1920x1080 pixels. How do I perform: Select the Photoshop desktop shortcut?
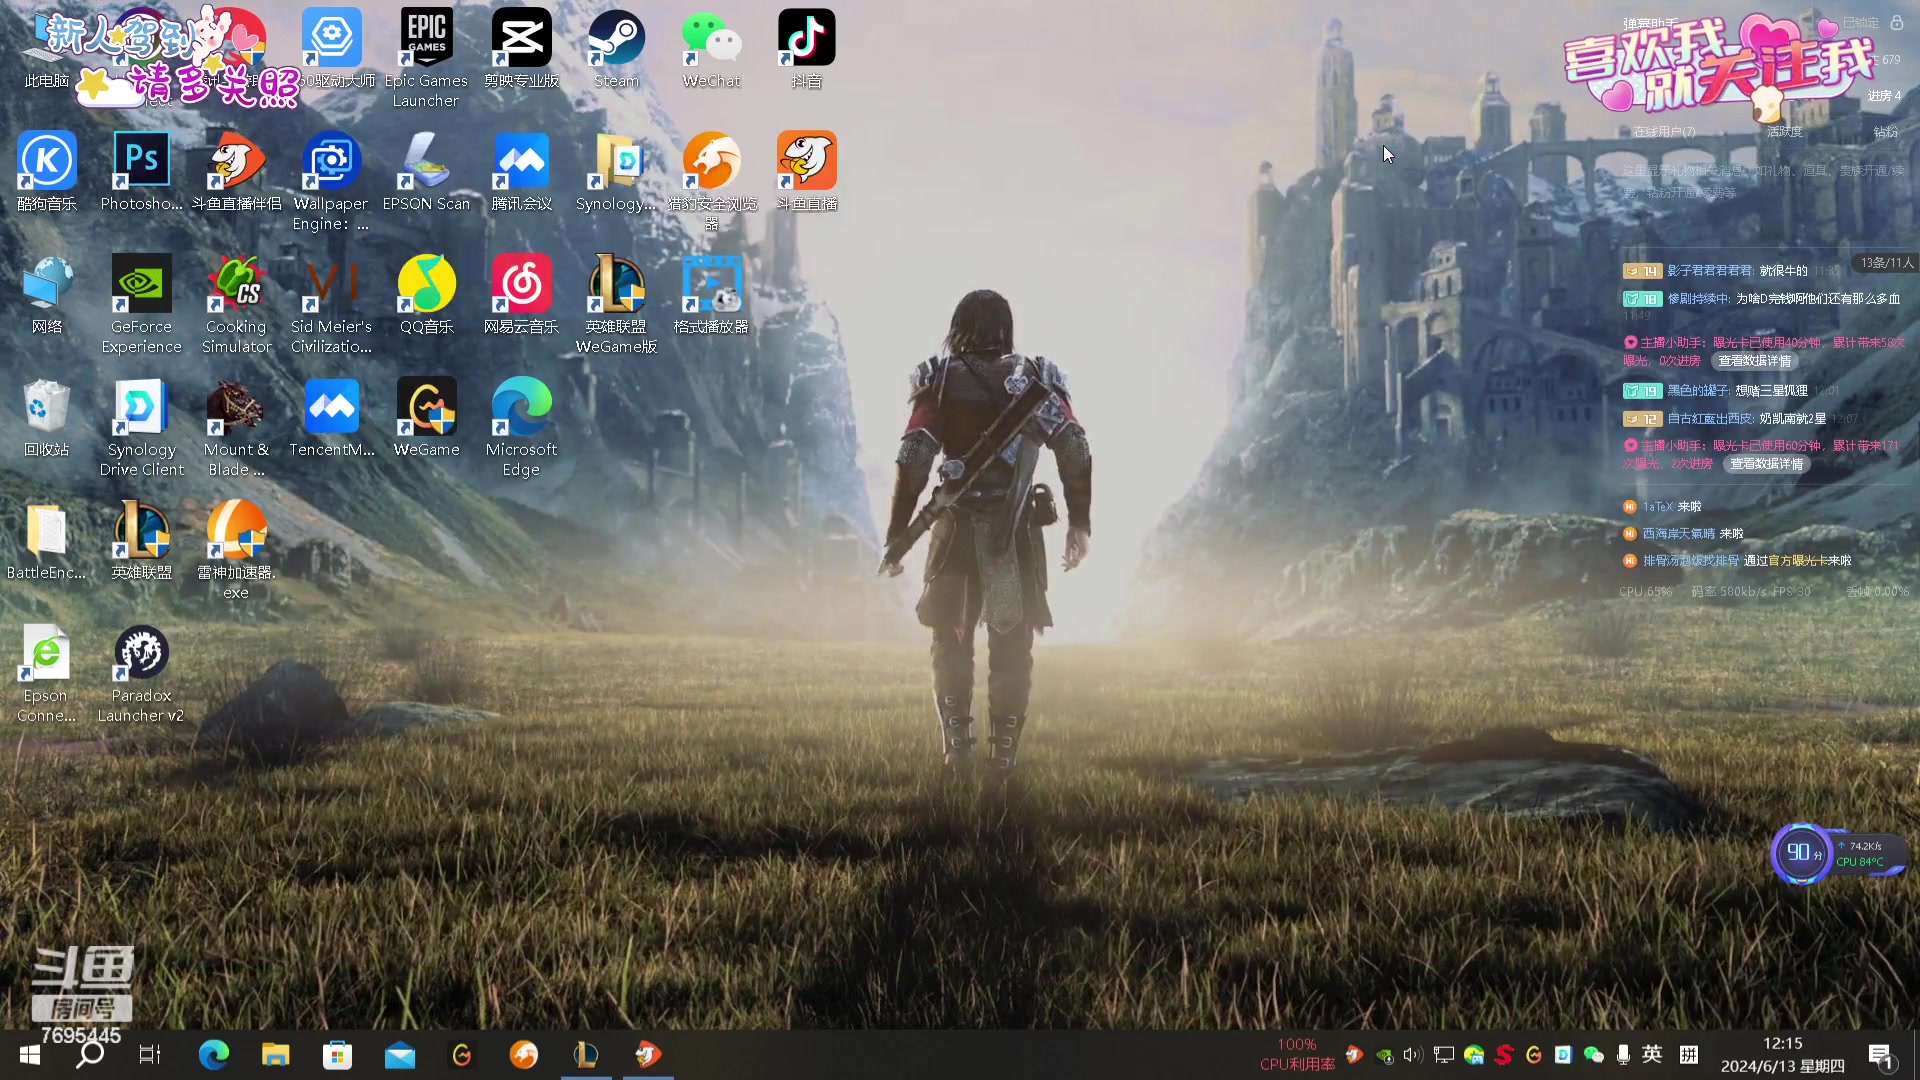click(x=141, y=172)
